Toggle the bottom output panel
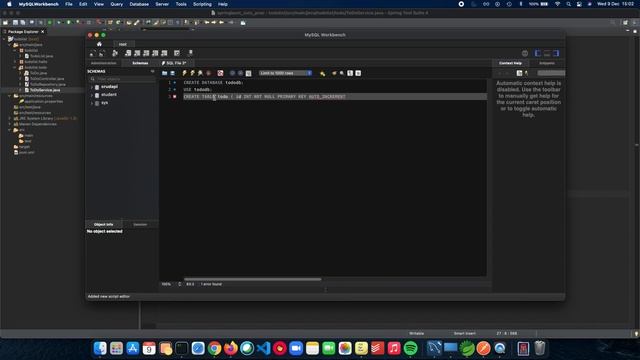This screenshot has height=360, width=640. (x=547, y=53)
